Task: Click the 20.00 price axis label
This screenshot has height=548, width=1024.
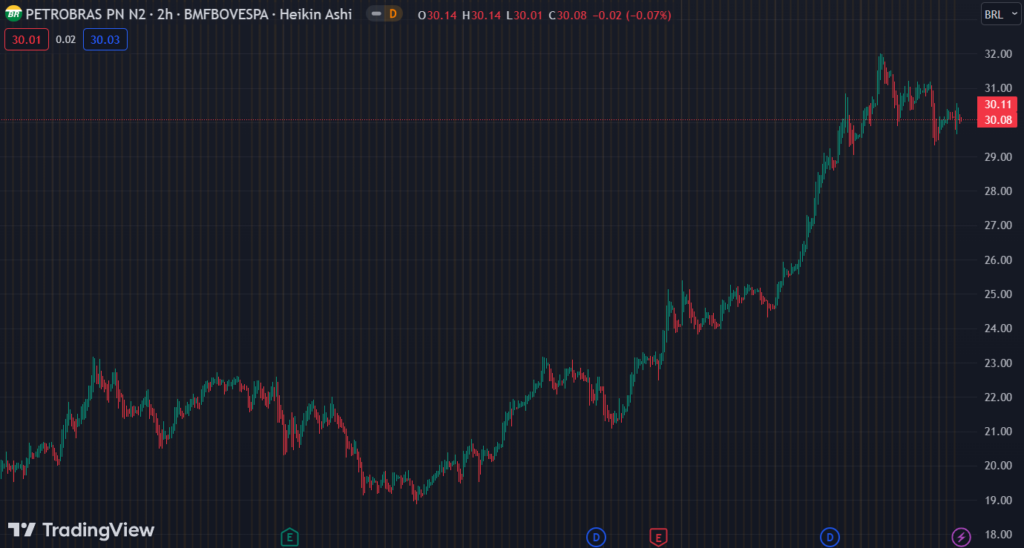Action: [x=999, y=466]
